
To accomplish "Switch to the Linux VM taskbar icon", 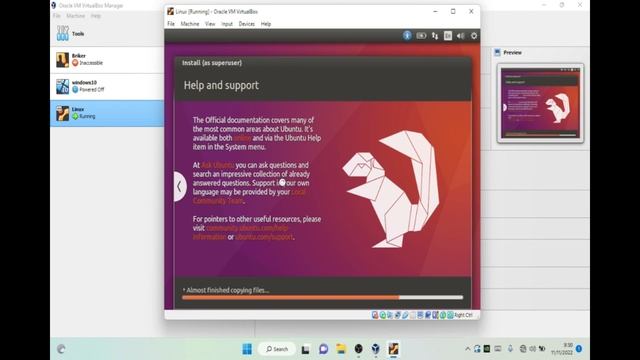I will (393, 349).
